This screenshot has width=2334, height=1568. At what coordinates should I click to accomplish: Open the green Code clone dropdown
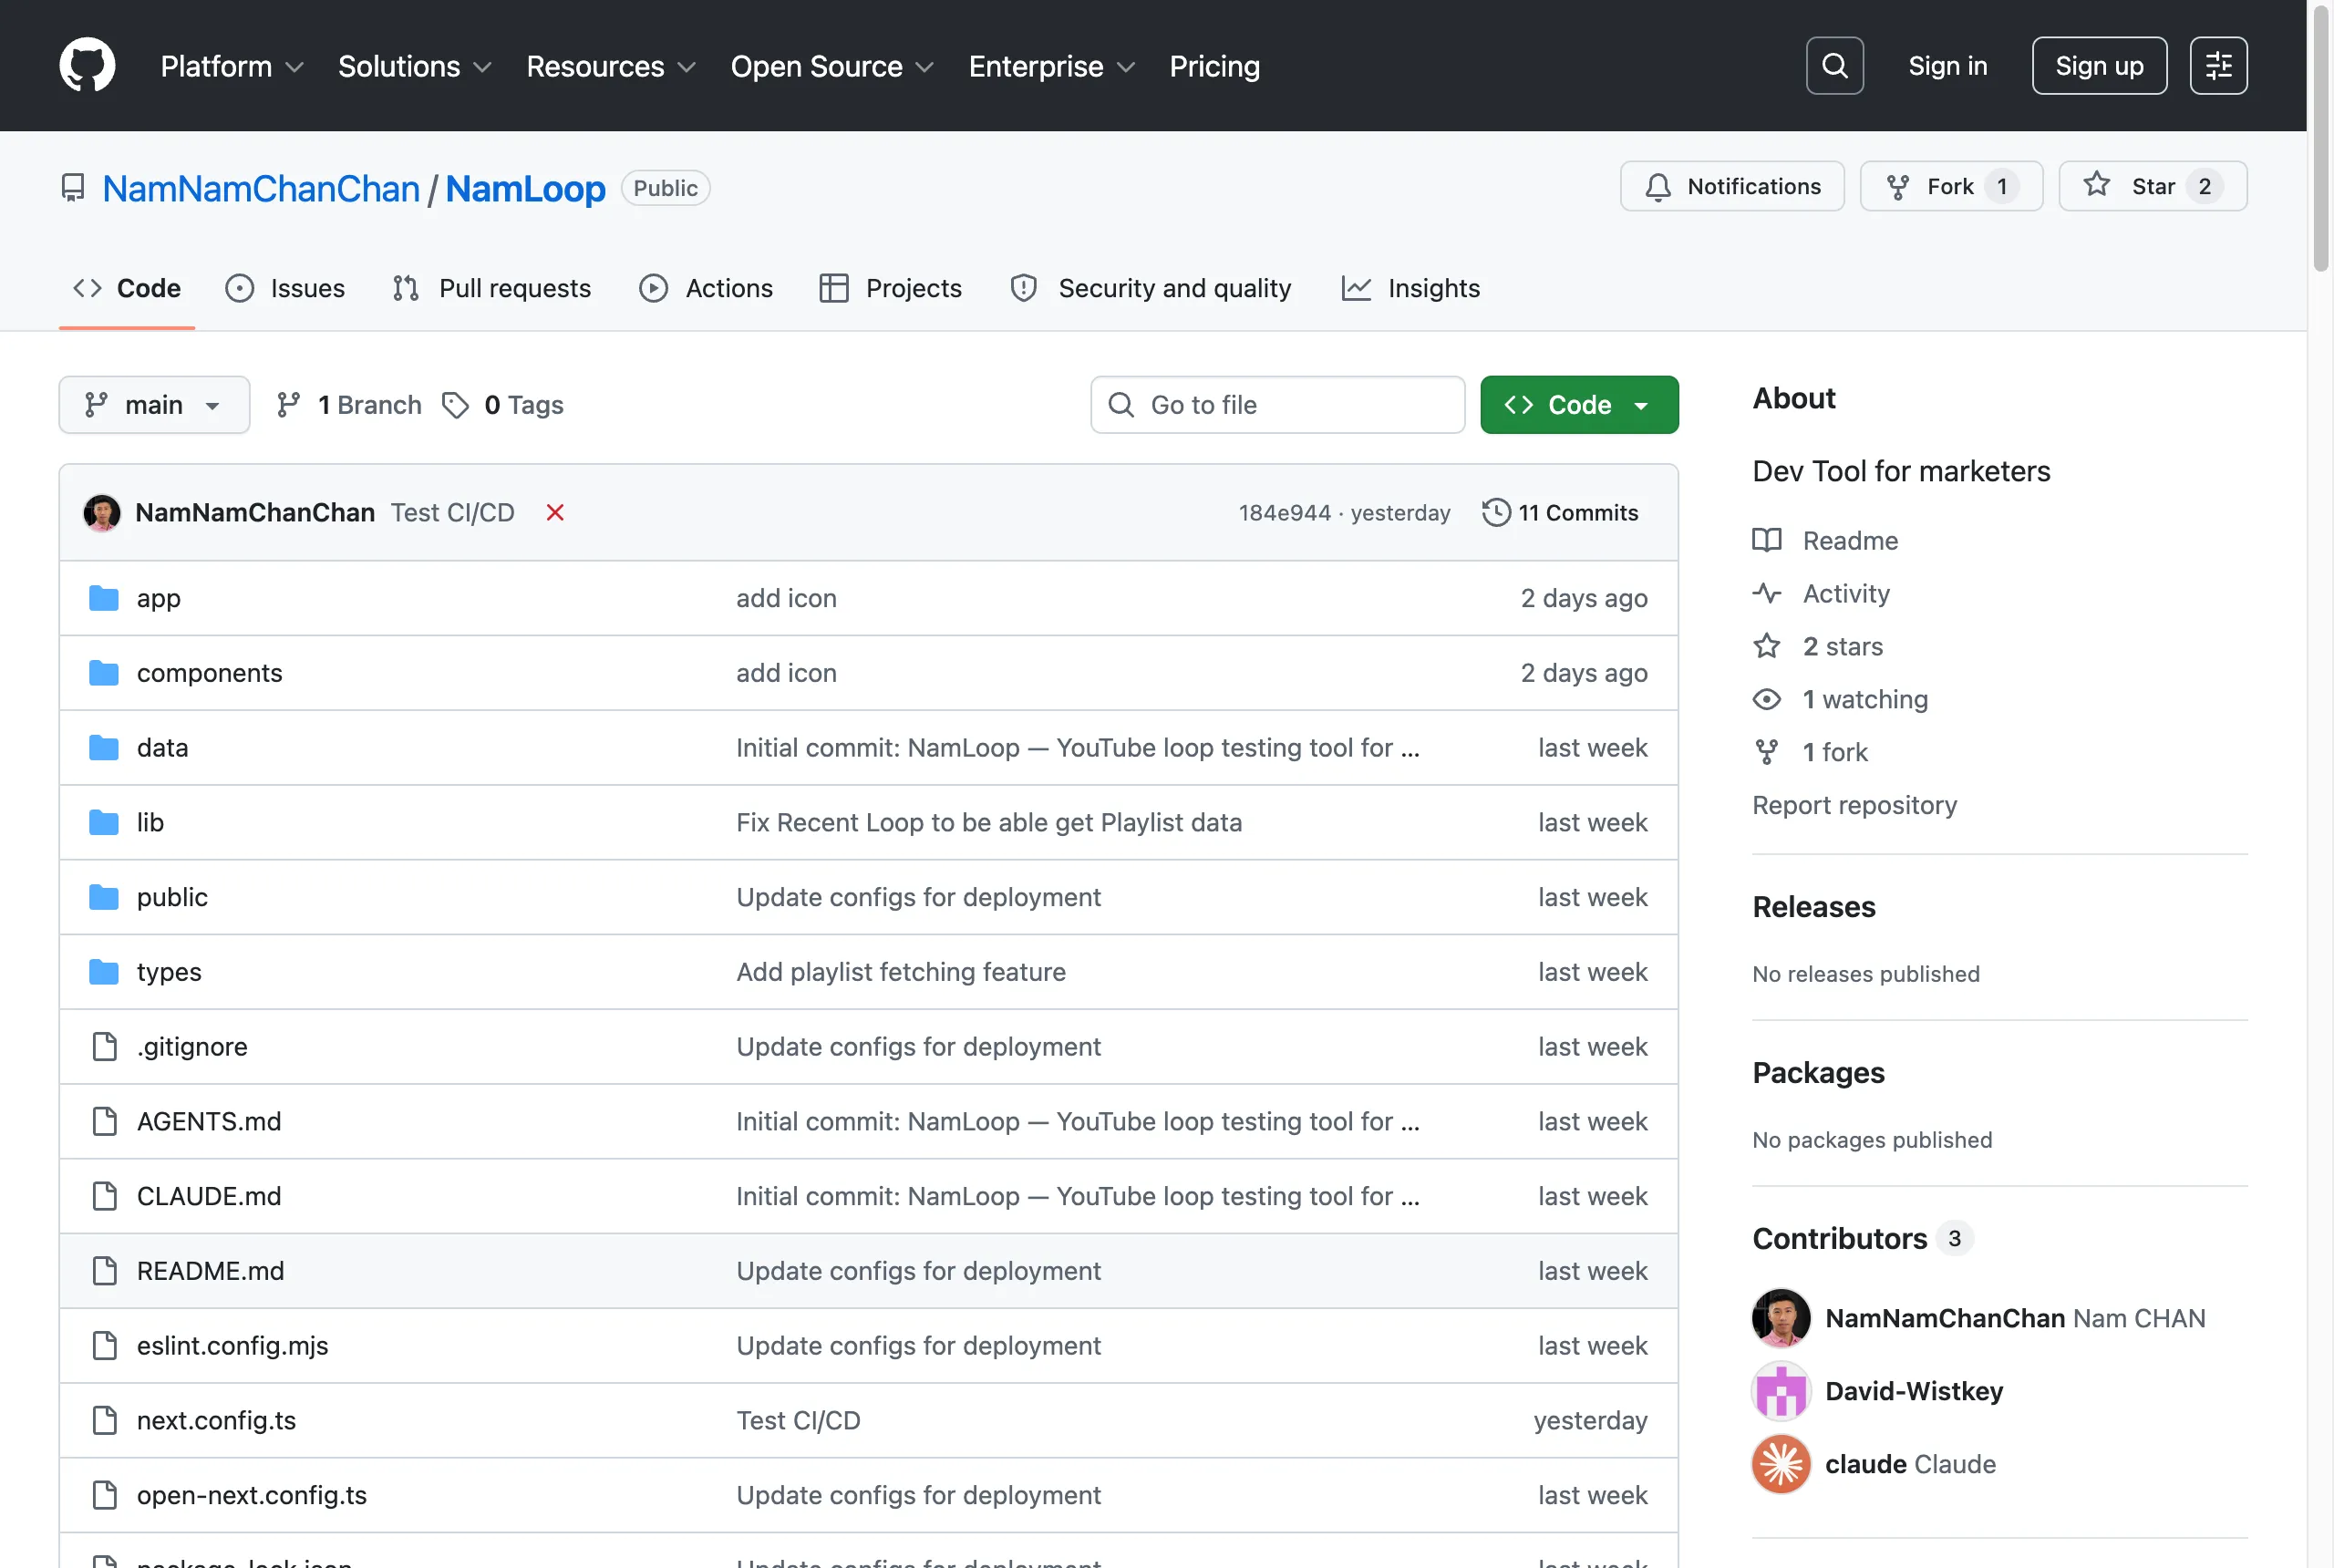(1578, 405)
